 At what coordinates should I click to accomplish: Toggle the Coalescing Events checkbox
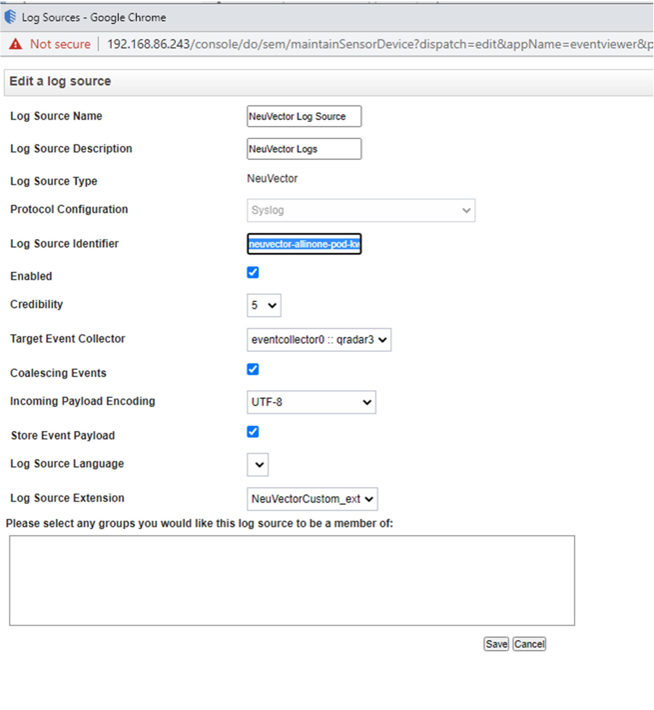(x=253, y=370)
